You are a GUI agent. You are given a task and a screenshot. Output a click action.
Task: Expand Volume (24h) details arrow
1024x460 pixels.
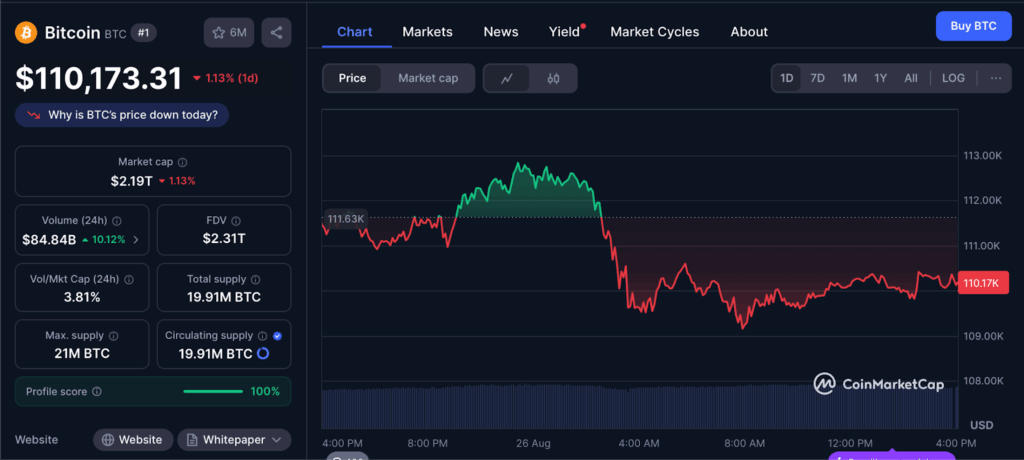pyautogui.click(x=136, y=239)
